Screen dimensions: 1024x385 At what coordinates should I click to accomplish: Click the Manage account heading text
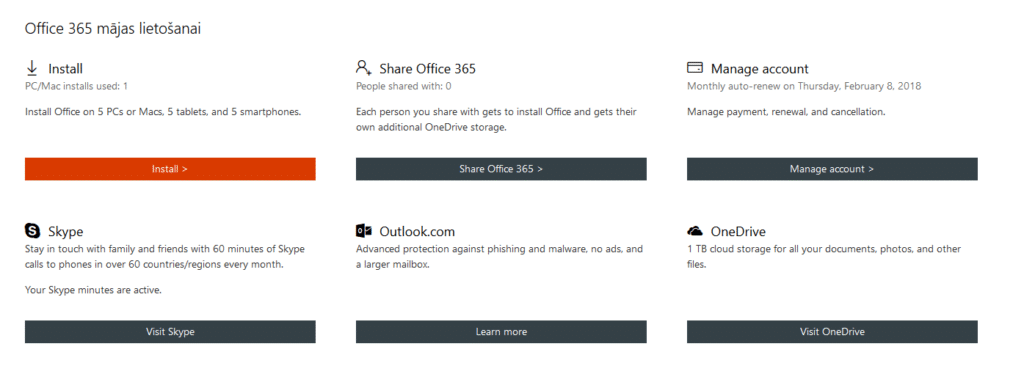760,69
